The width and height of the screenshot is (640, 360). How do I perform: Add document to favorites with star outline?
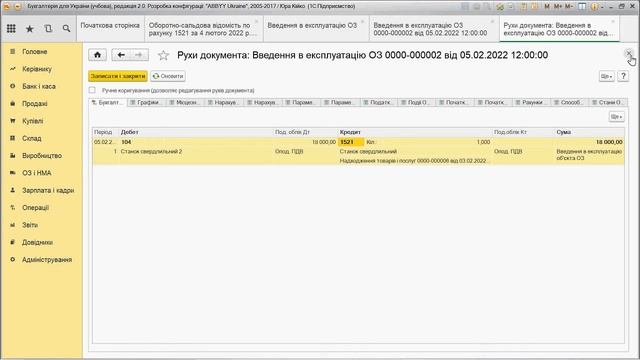click(x=163, y=55)
